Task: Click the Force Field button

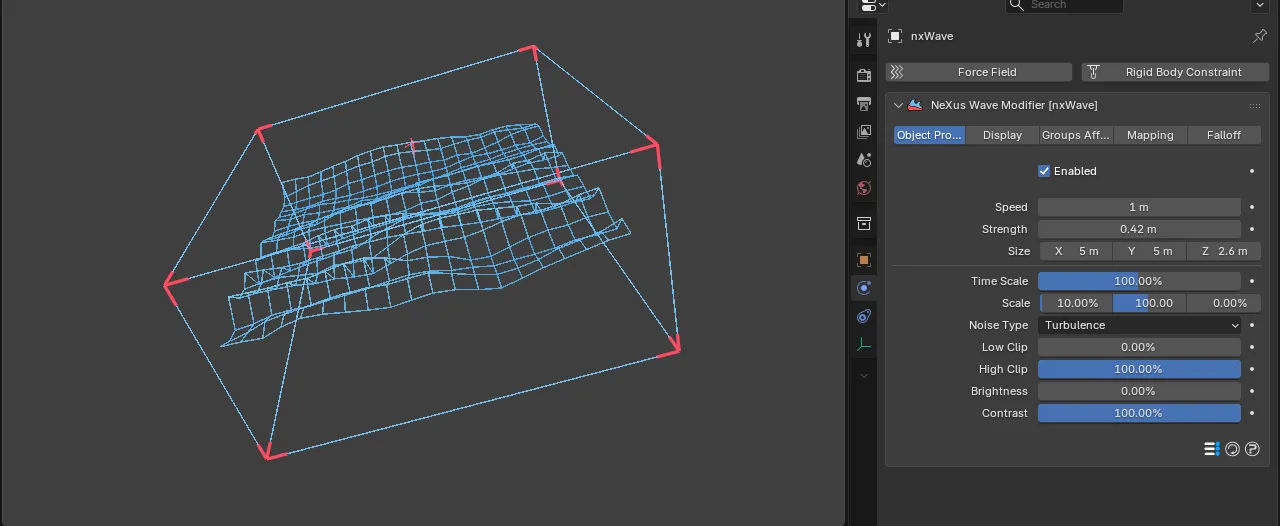Action: tap(979, 72)
